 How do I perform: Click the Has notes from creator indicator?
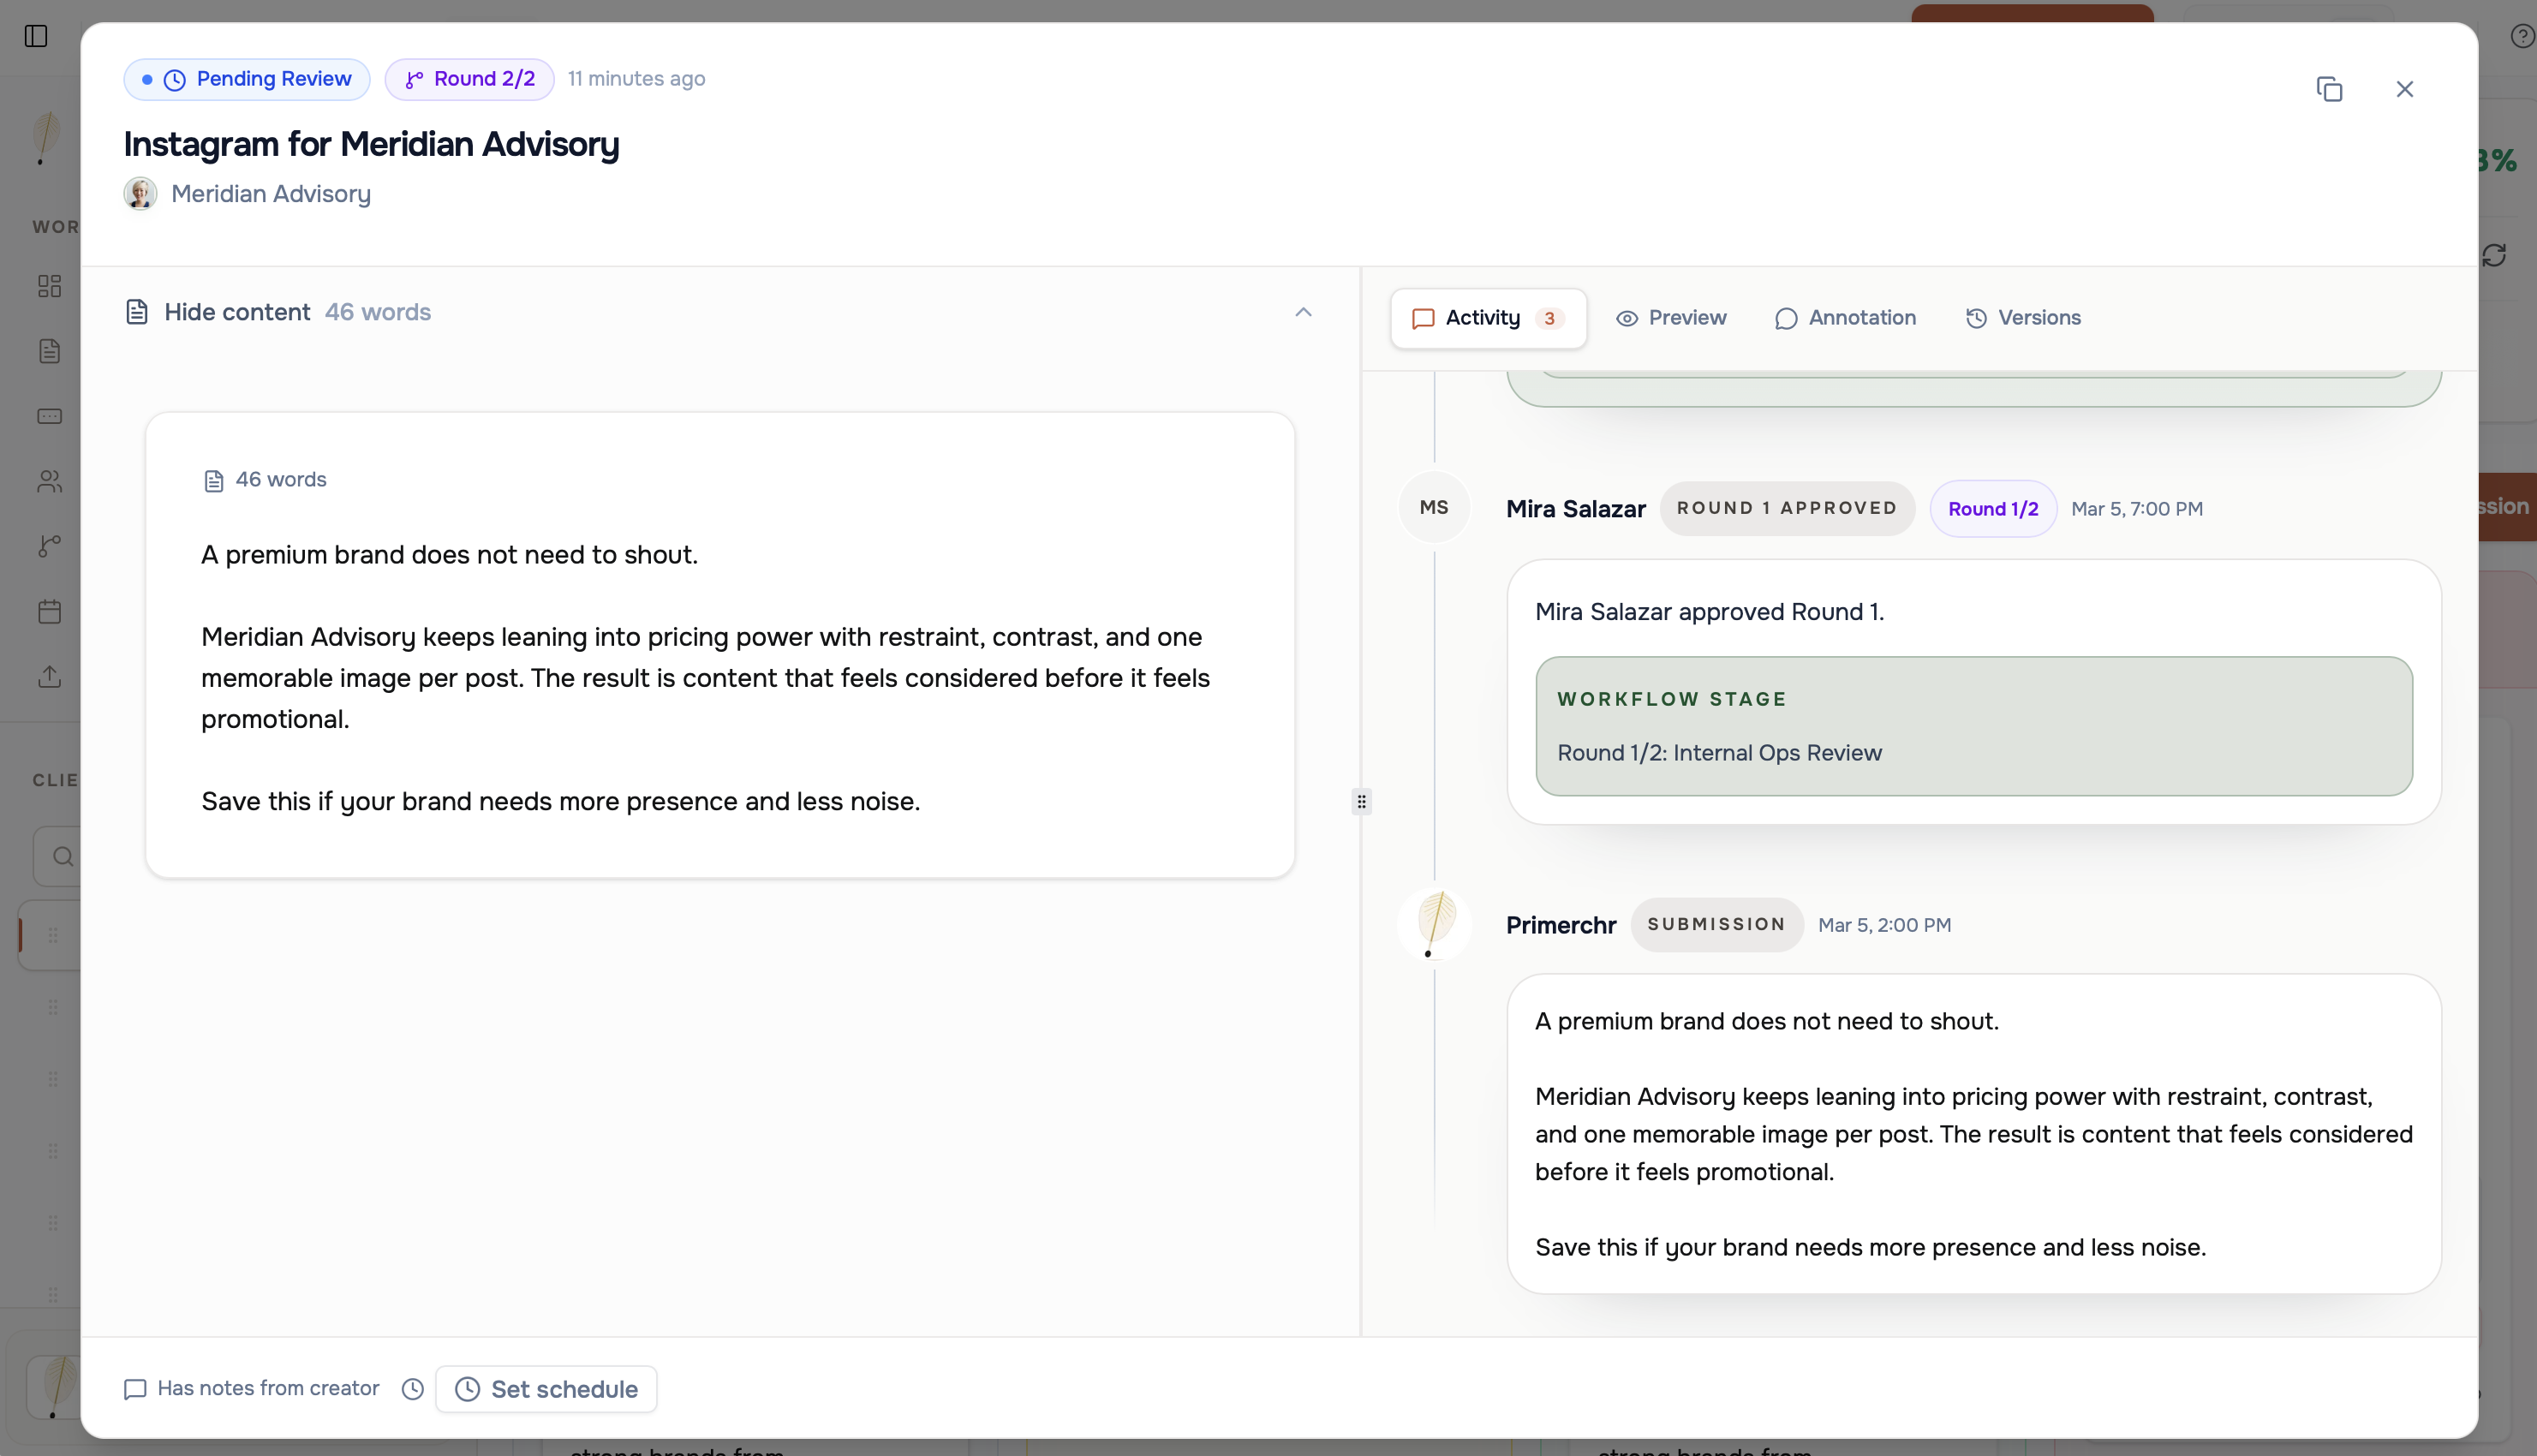[251, 1388]
